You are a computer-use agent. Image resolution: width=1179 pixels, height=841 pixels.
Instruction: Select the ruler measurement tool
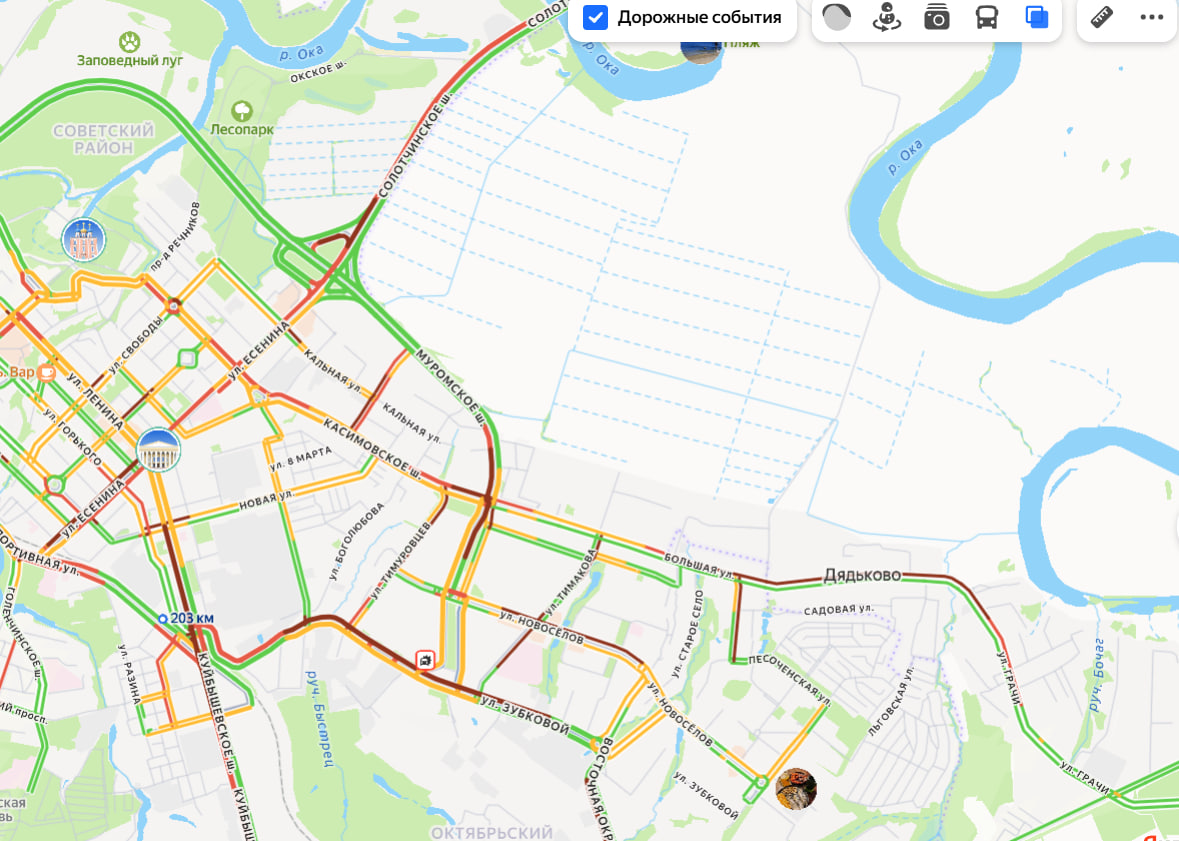click(1102, 17)
